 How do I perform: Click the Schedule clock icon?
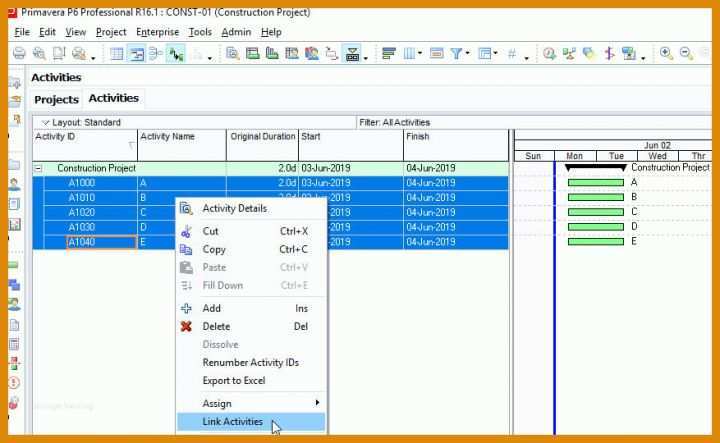[x=549, y=54]
